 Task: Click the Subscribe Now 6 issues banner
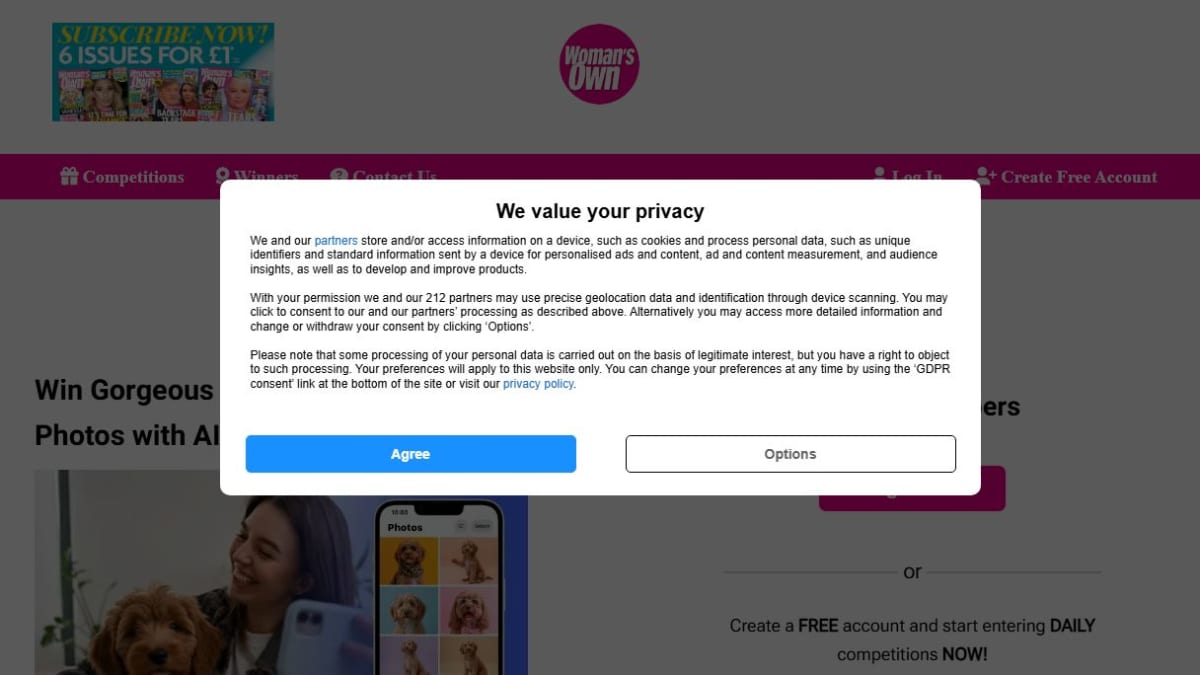163,72
